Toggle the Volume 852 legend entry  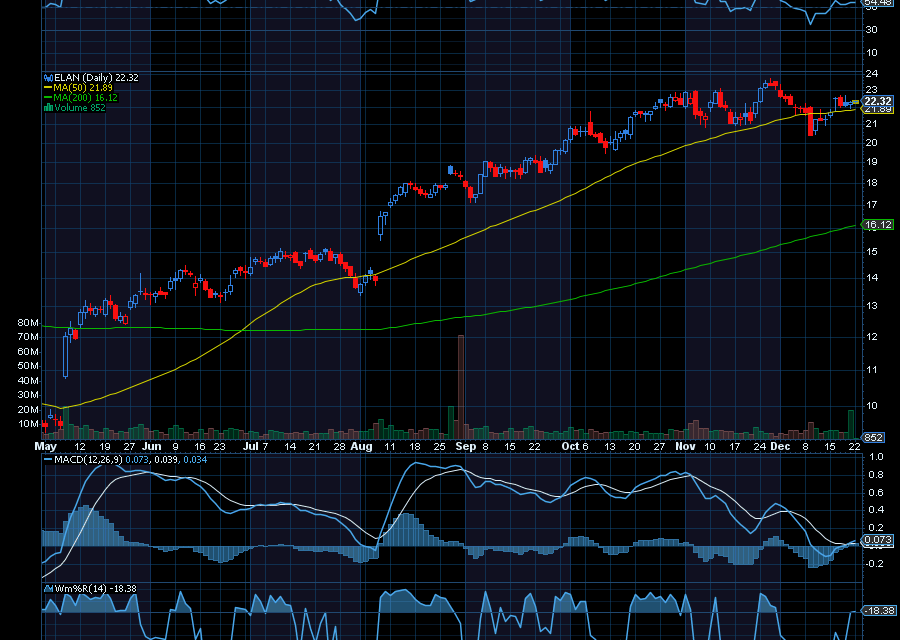(80, 105)
